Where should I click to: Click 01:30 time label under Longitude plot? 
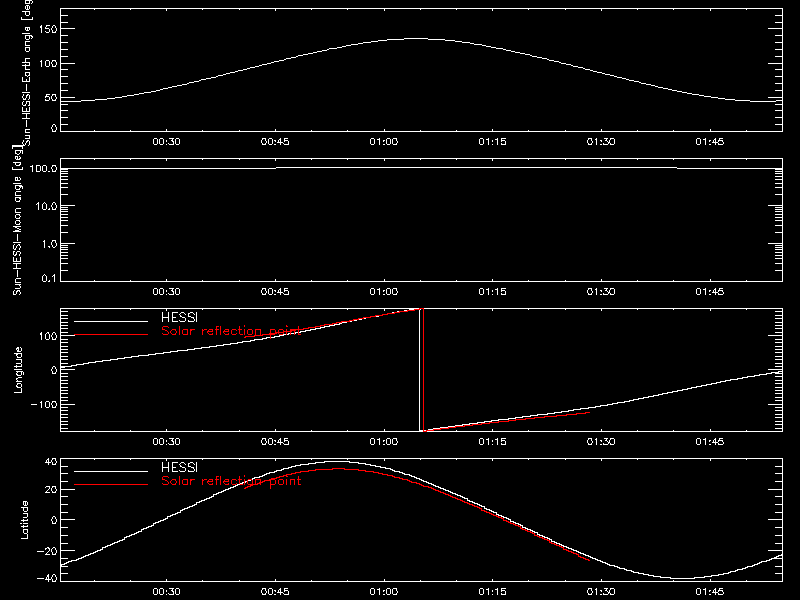pos(601,442)
